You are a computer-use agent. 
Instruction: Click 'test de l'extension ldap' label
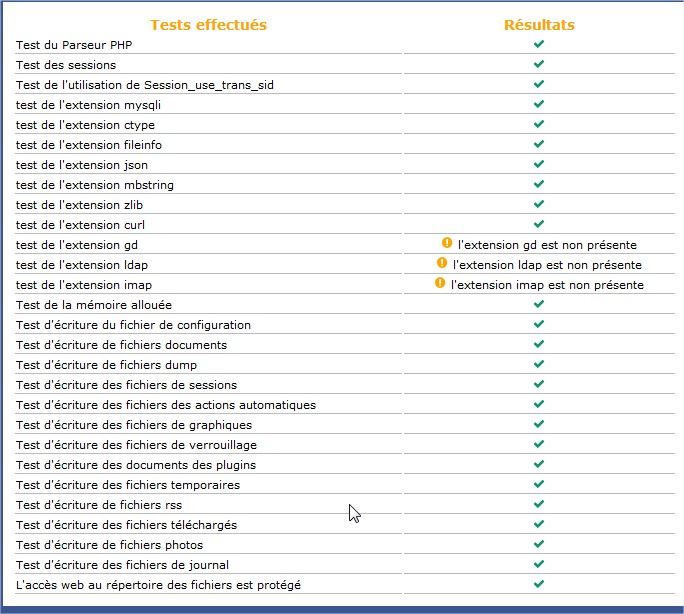tap(82, 265)
